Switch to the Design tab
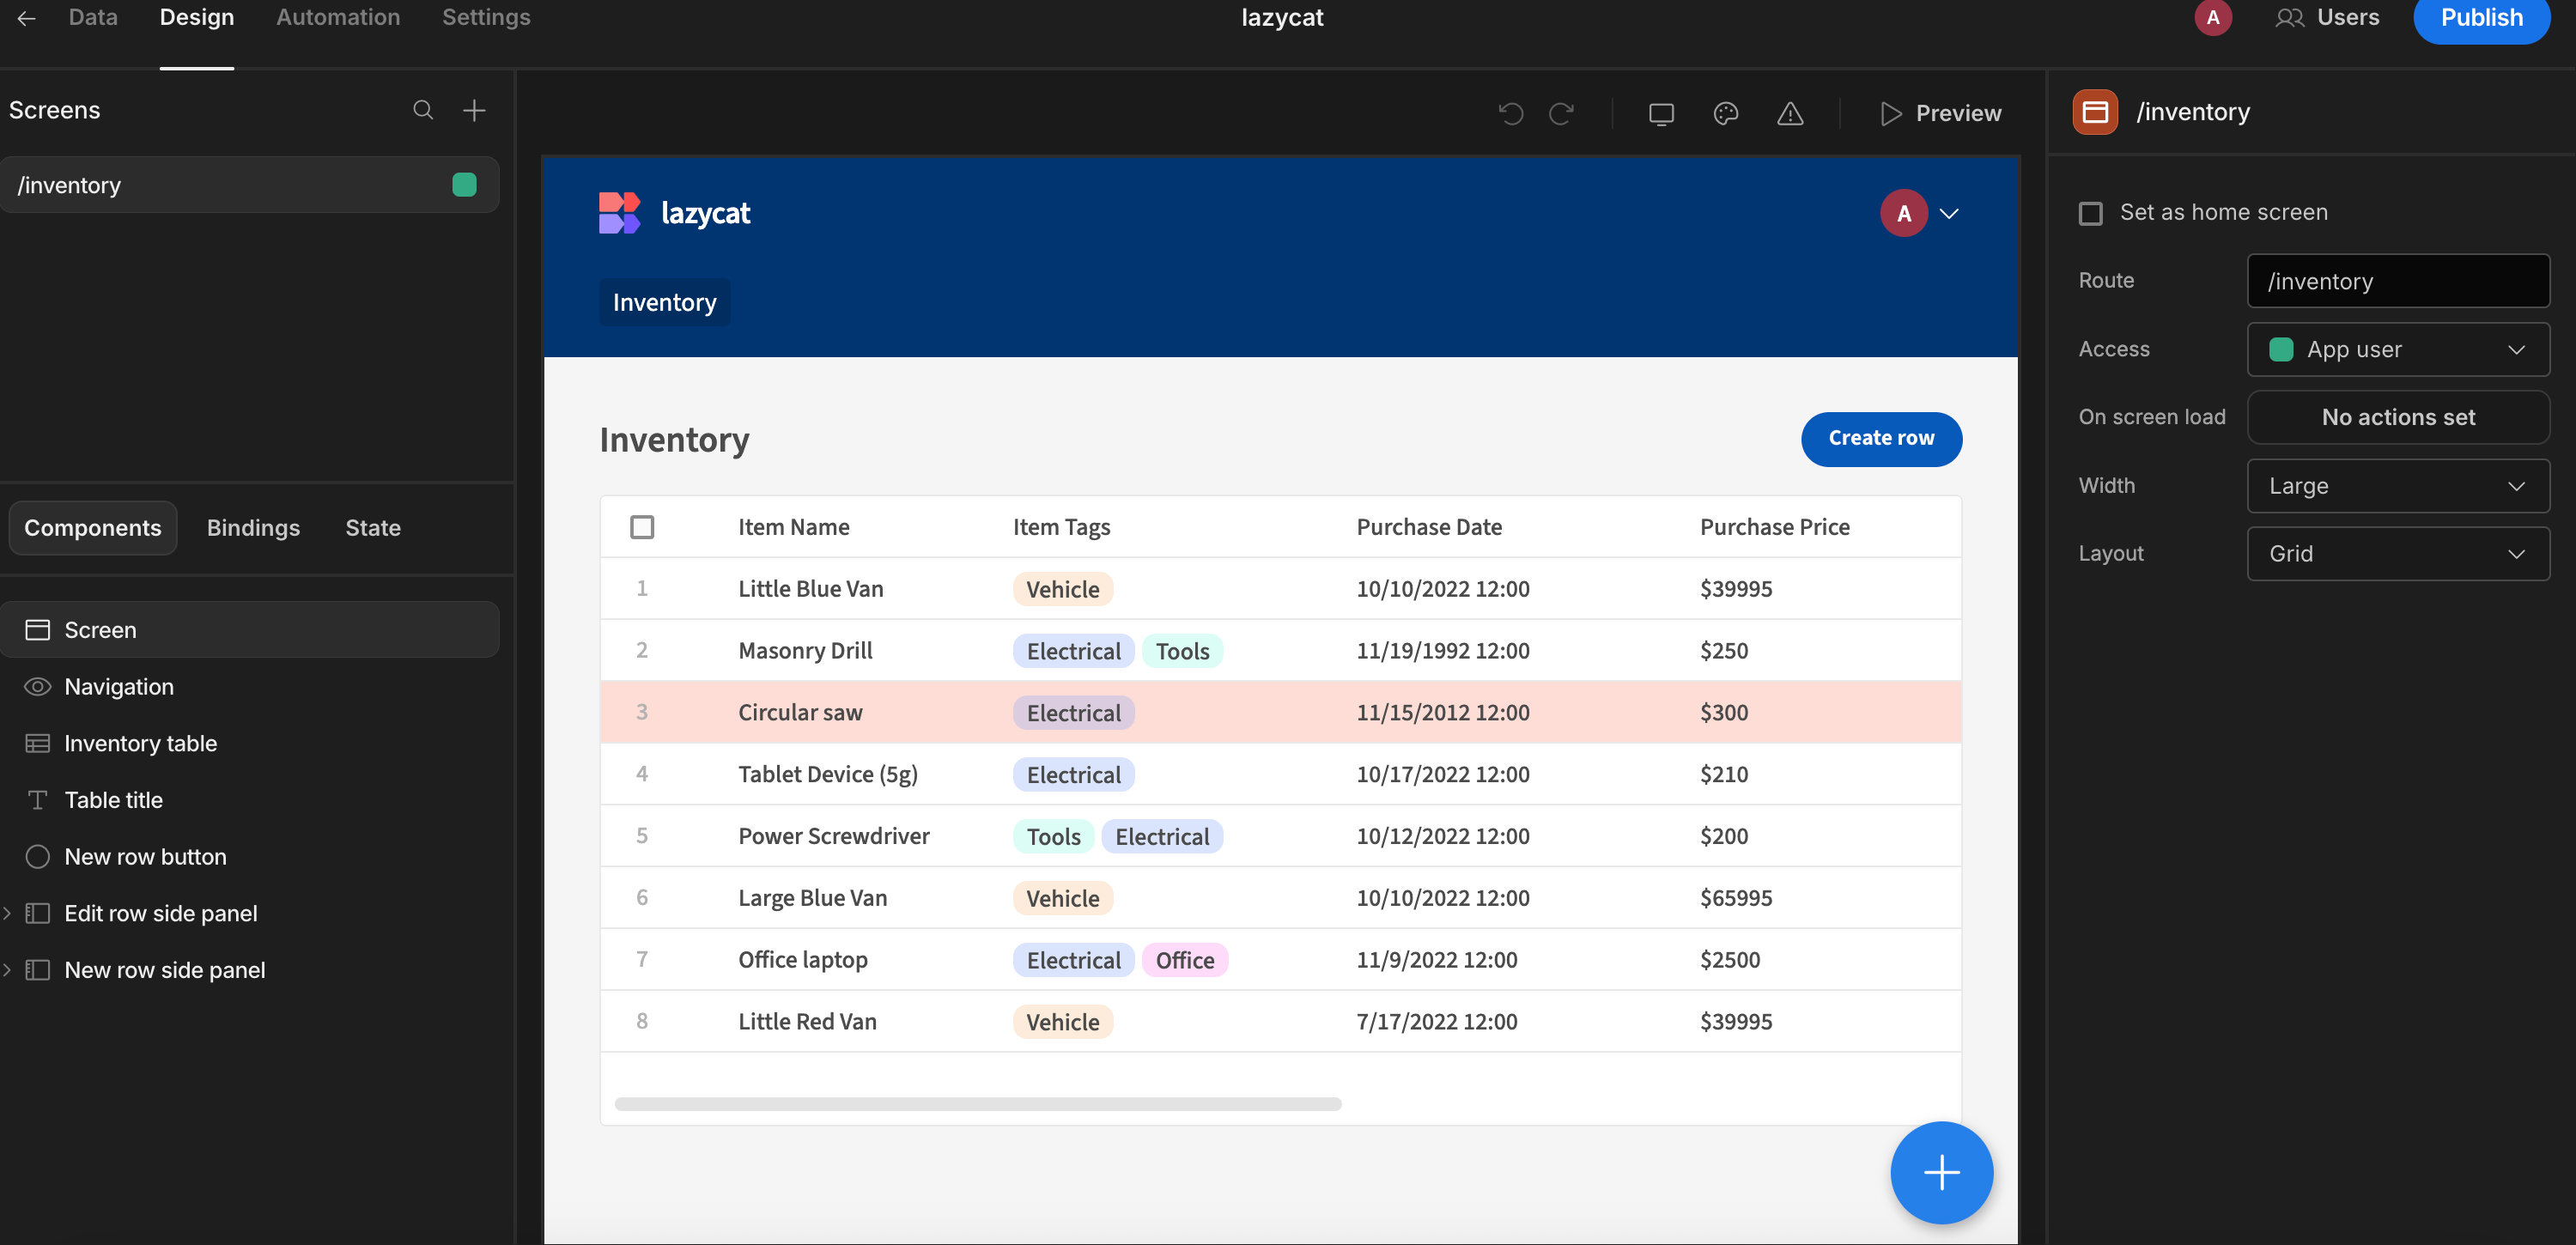 click(x=197, y=17)
